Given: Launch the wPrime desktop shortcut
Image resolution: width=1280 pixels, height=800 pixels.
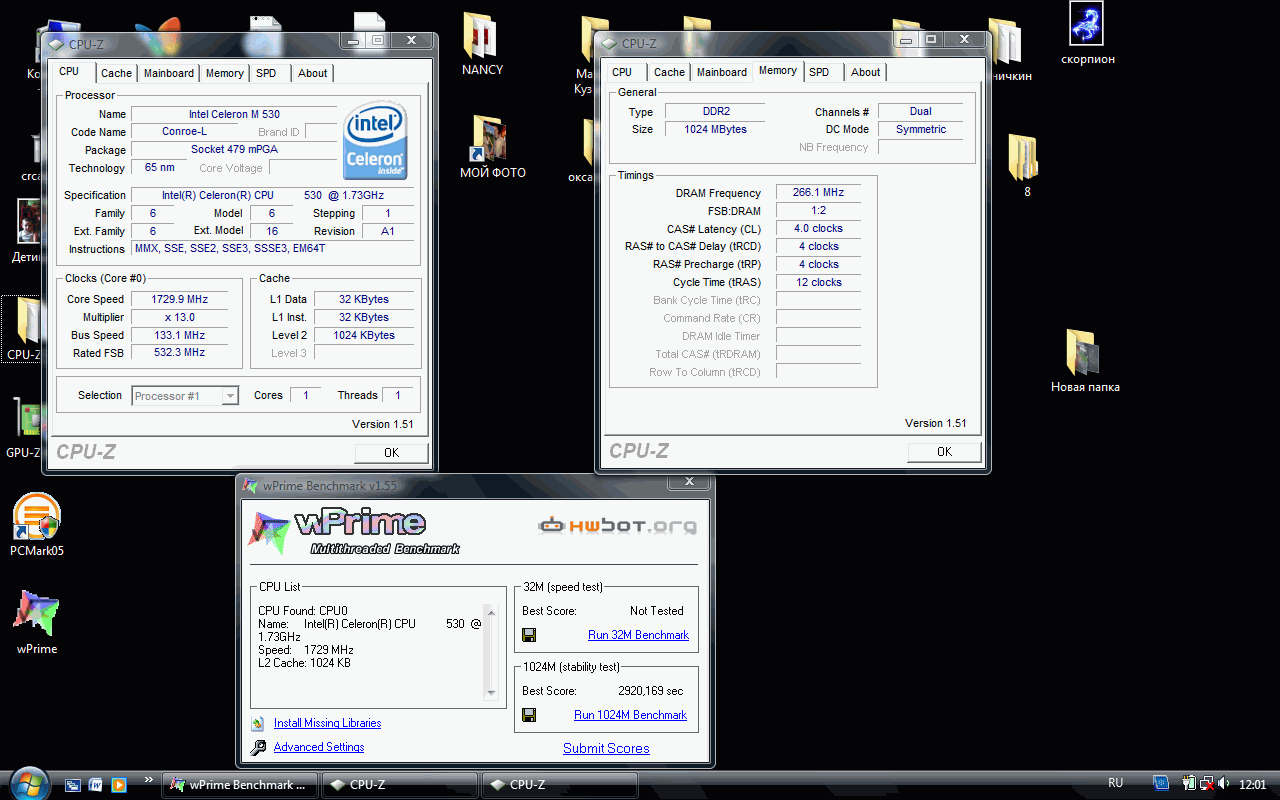Looking at the screenshot, I should tap(37, 622).
